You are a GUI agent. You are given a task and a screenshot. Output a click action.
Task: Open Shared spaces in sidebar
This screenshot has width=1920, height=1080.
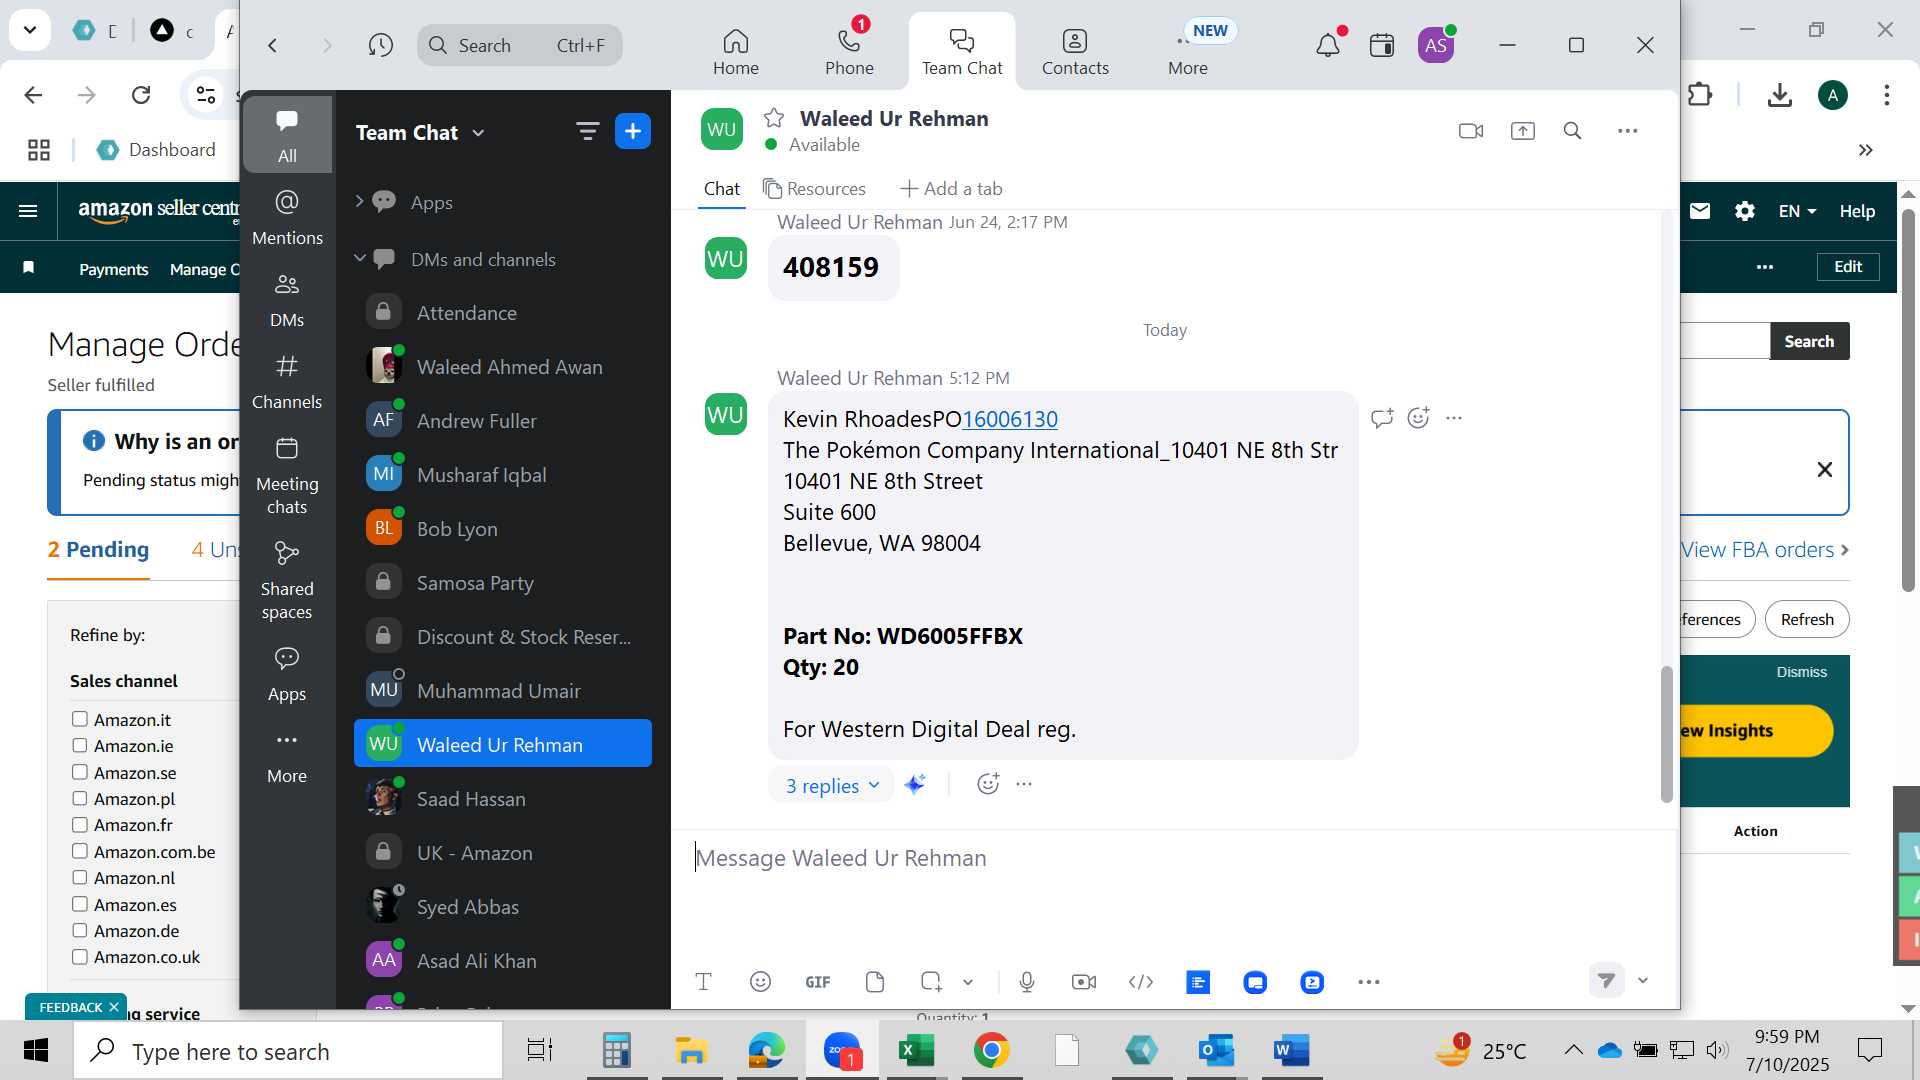point(287,581)
